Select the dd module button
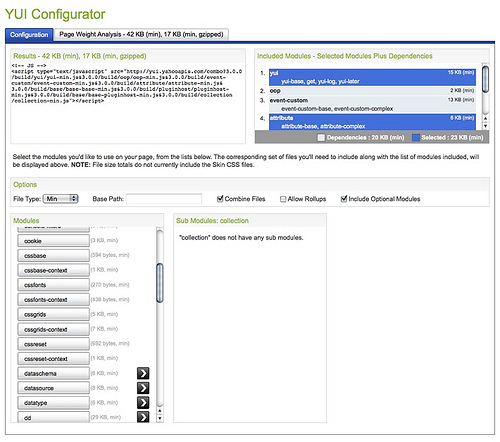 pyautogui.click(x=53, y=417)
